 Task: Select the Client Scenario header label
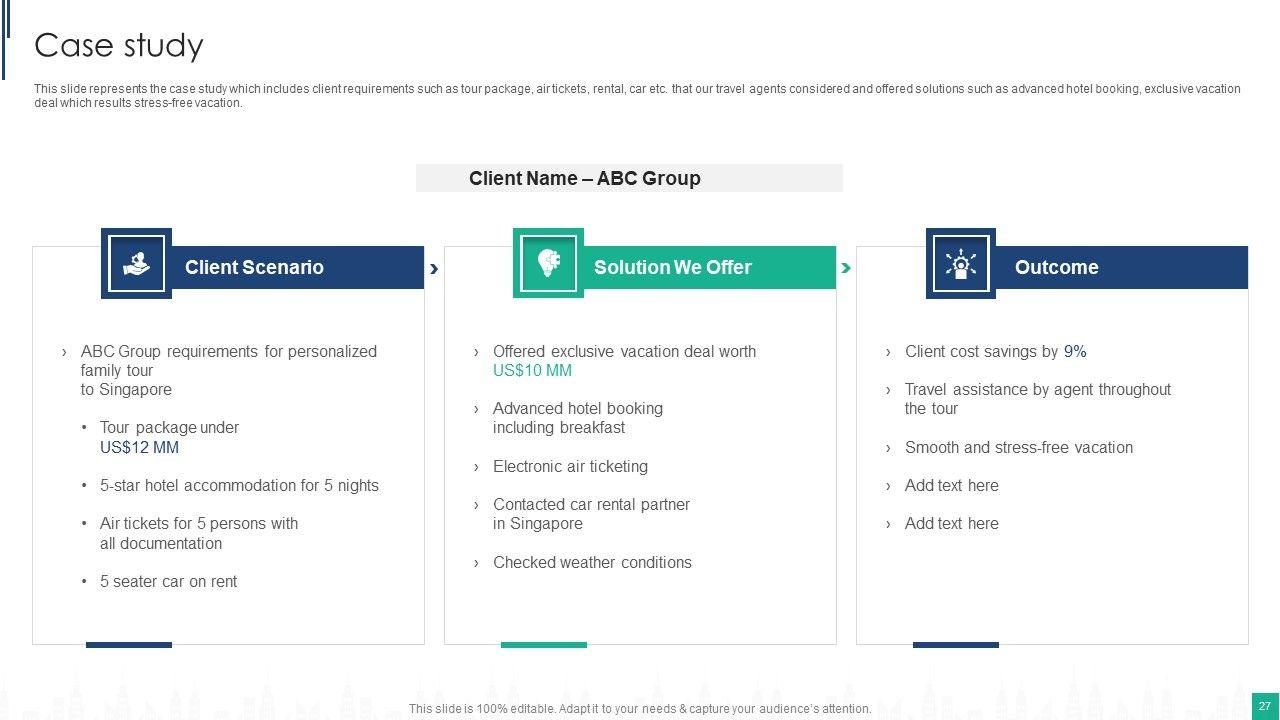254,267
